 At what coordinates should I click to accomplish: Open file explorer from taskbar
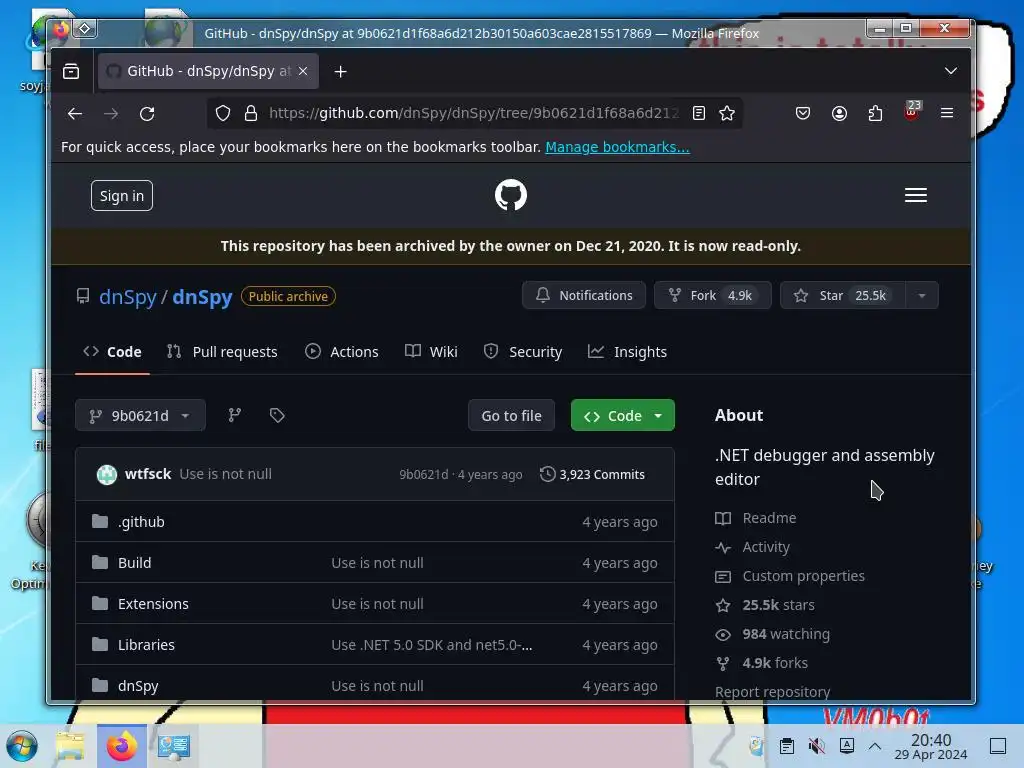(70, 746)
